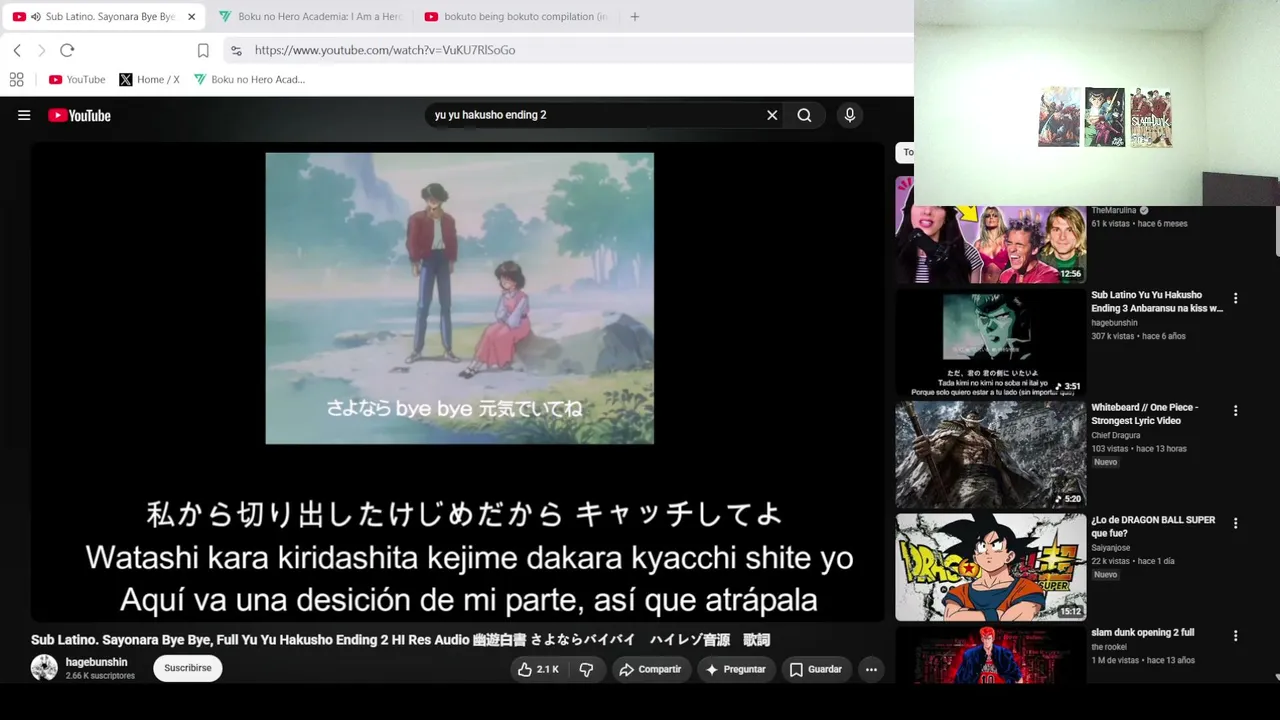Viewport: 1280px width, 720px height.
Task: Open the YouTube guide hamburger menu
Action: tap(24, 115)
